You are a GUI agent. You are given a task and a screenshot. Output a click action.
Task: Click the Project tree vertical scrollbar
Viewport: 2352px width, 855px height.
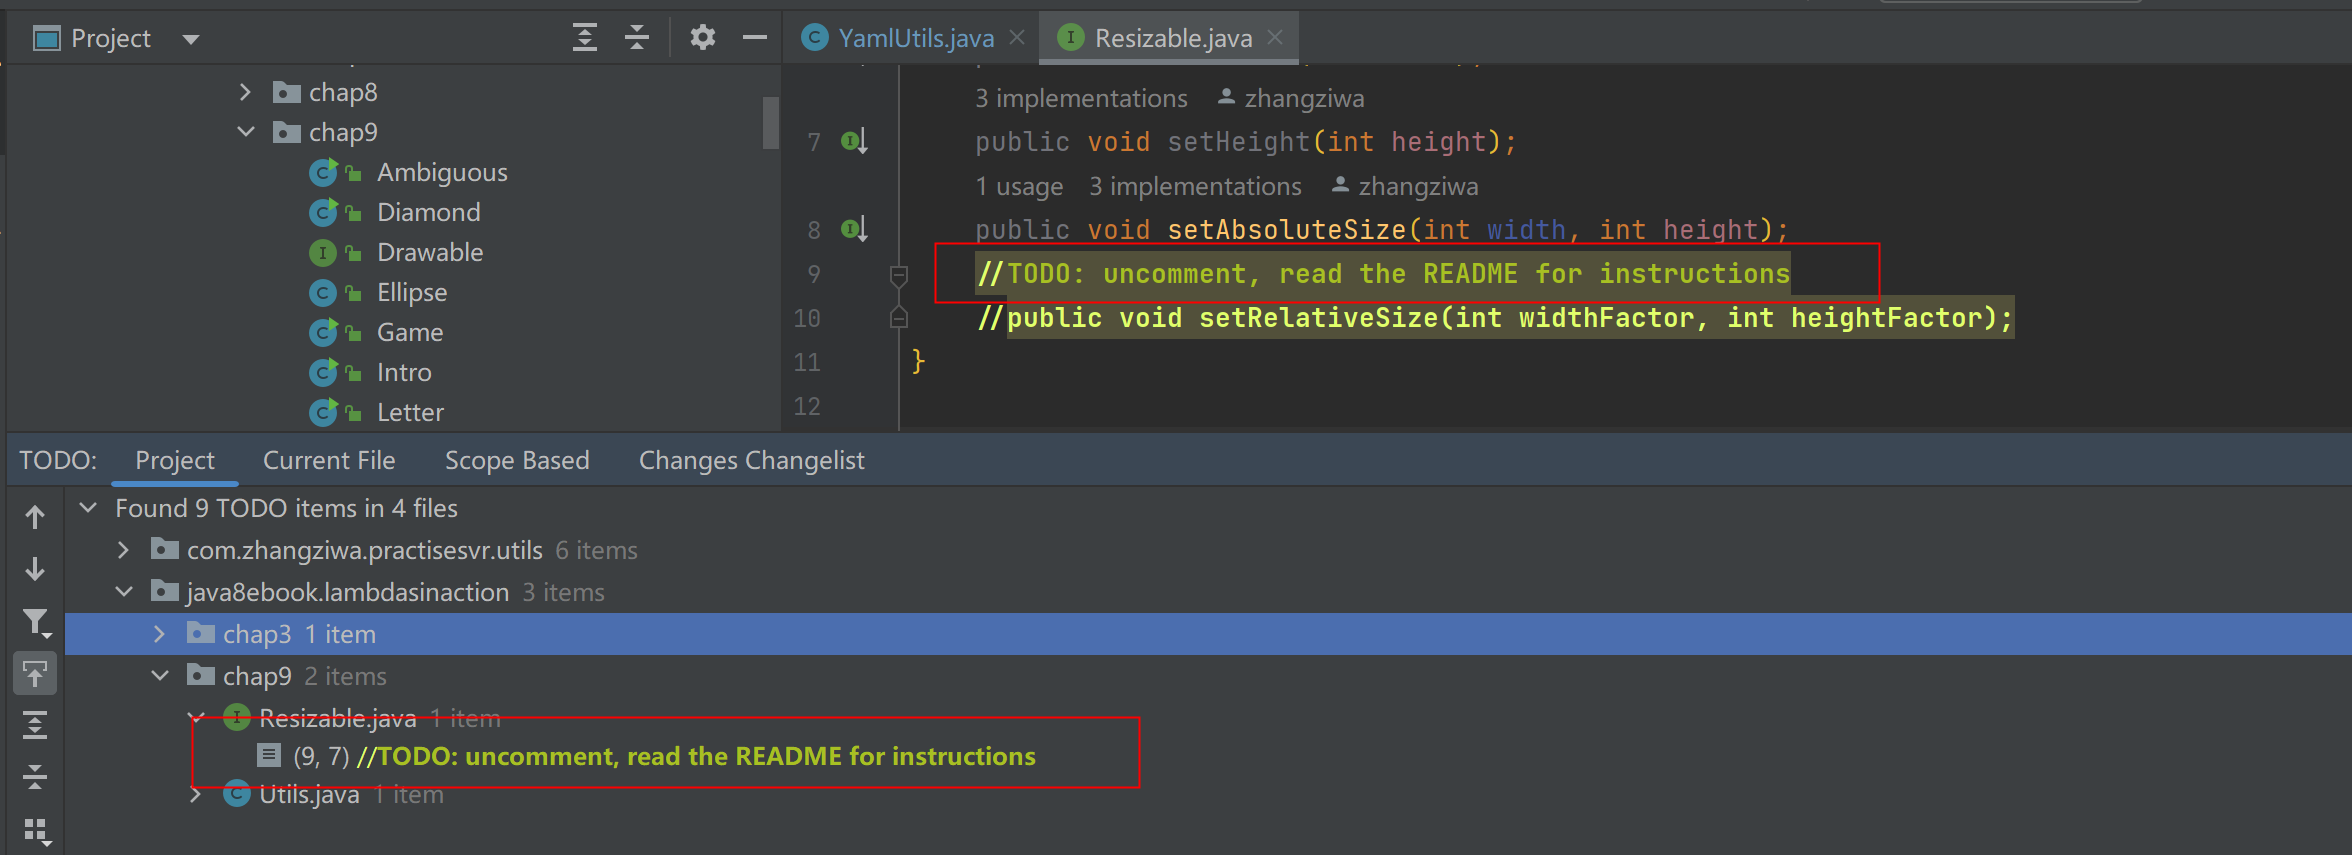[x=770, y=122]
